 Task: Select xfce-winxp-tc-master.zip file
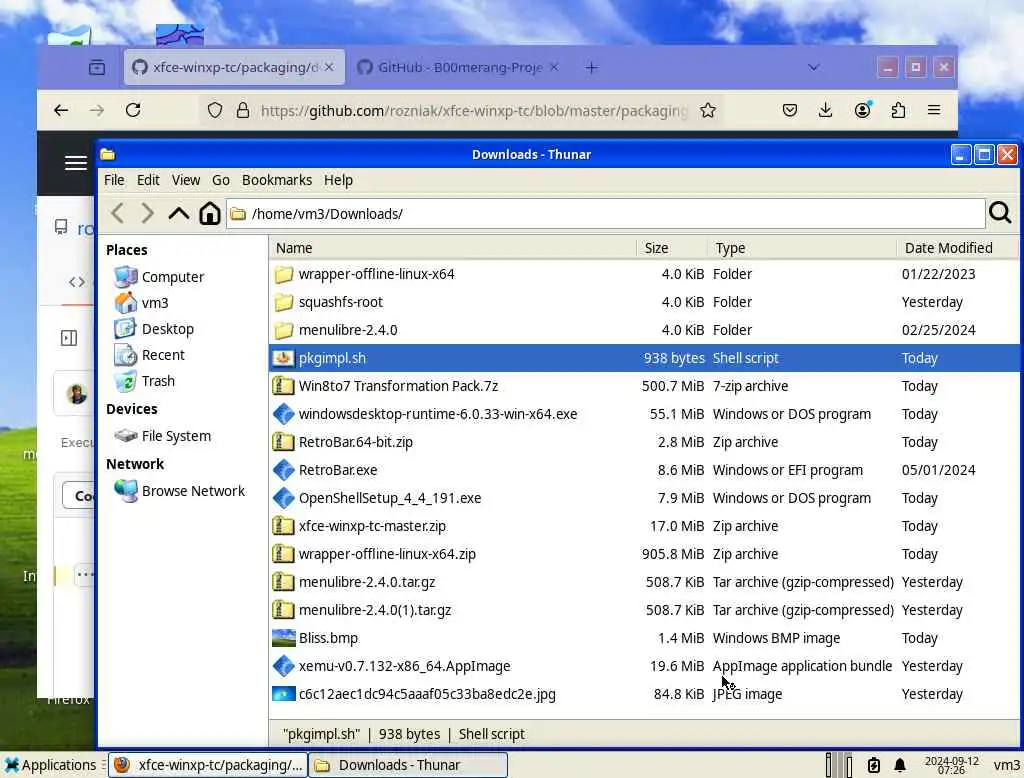[x=644, y=527]
